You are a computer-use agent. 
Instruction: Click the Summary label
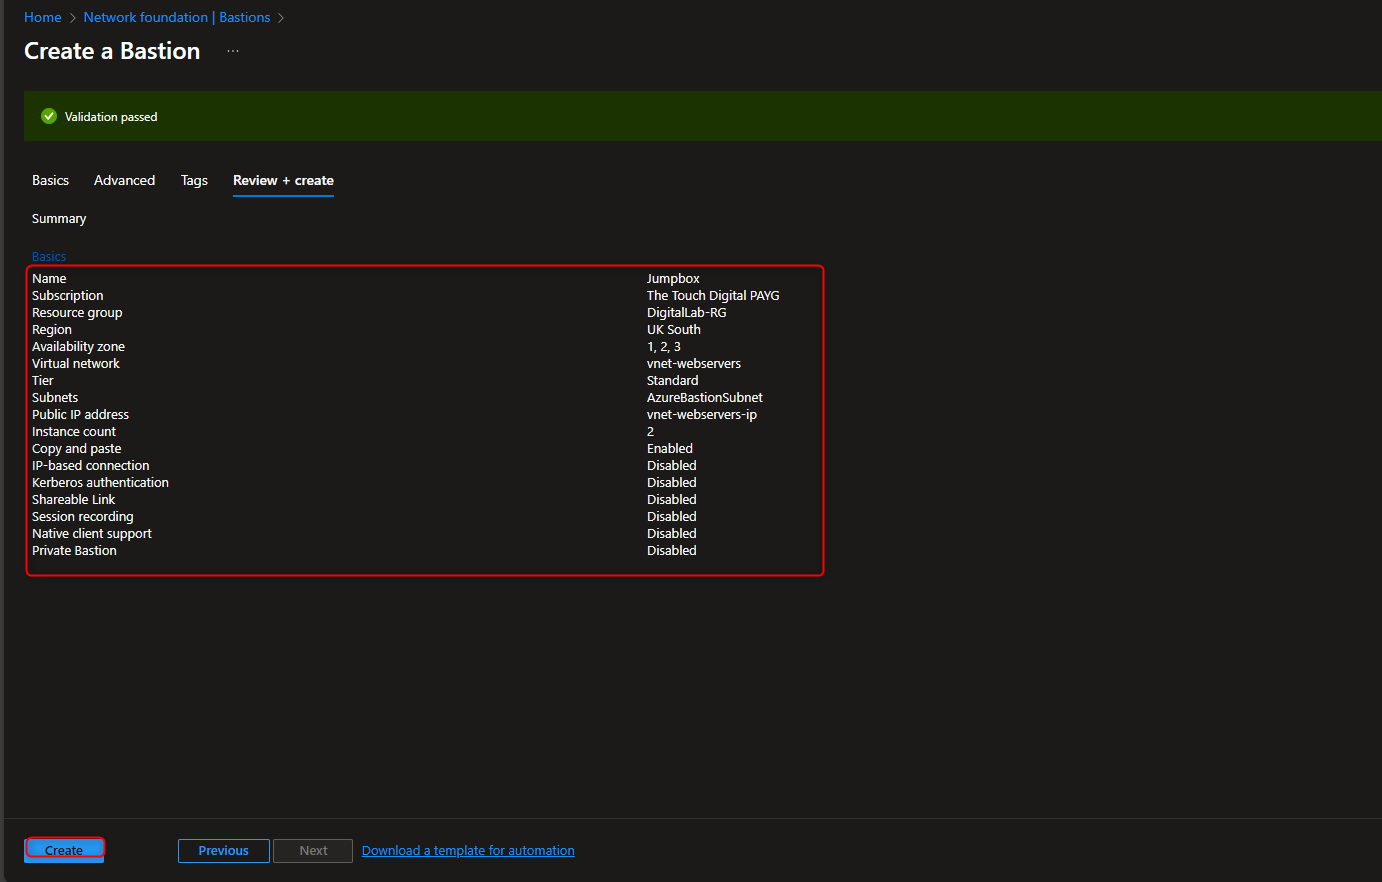click(58, 218)
